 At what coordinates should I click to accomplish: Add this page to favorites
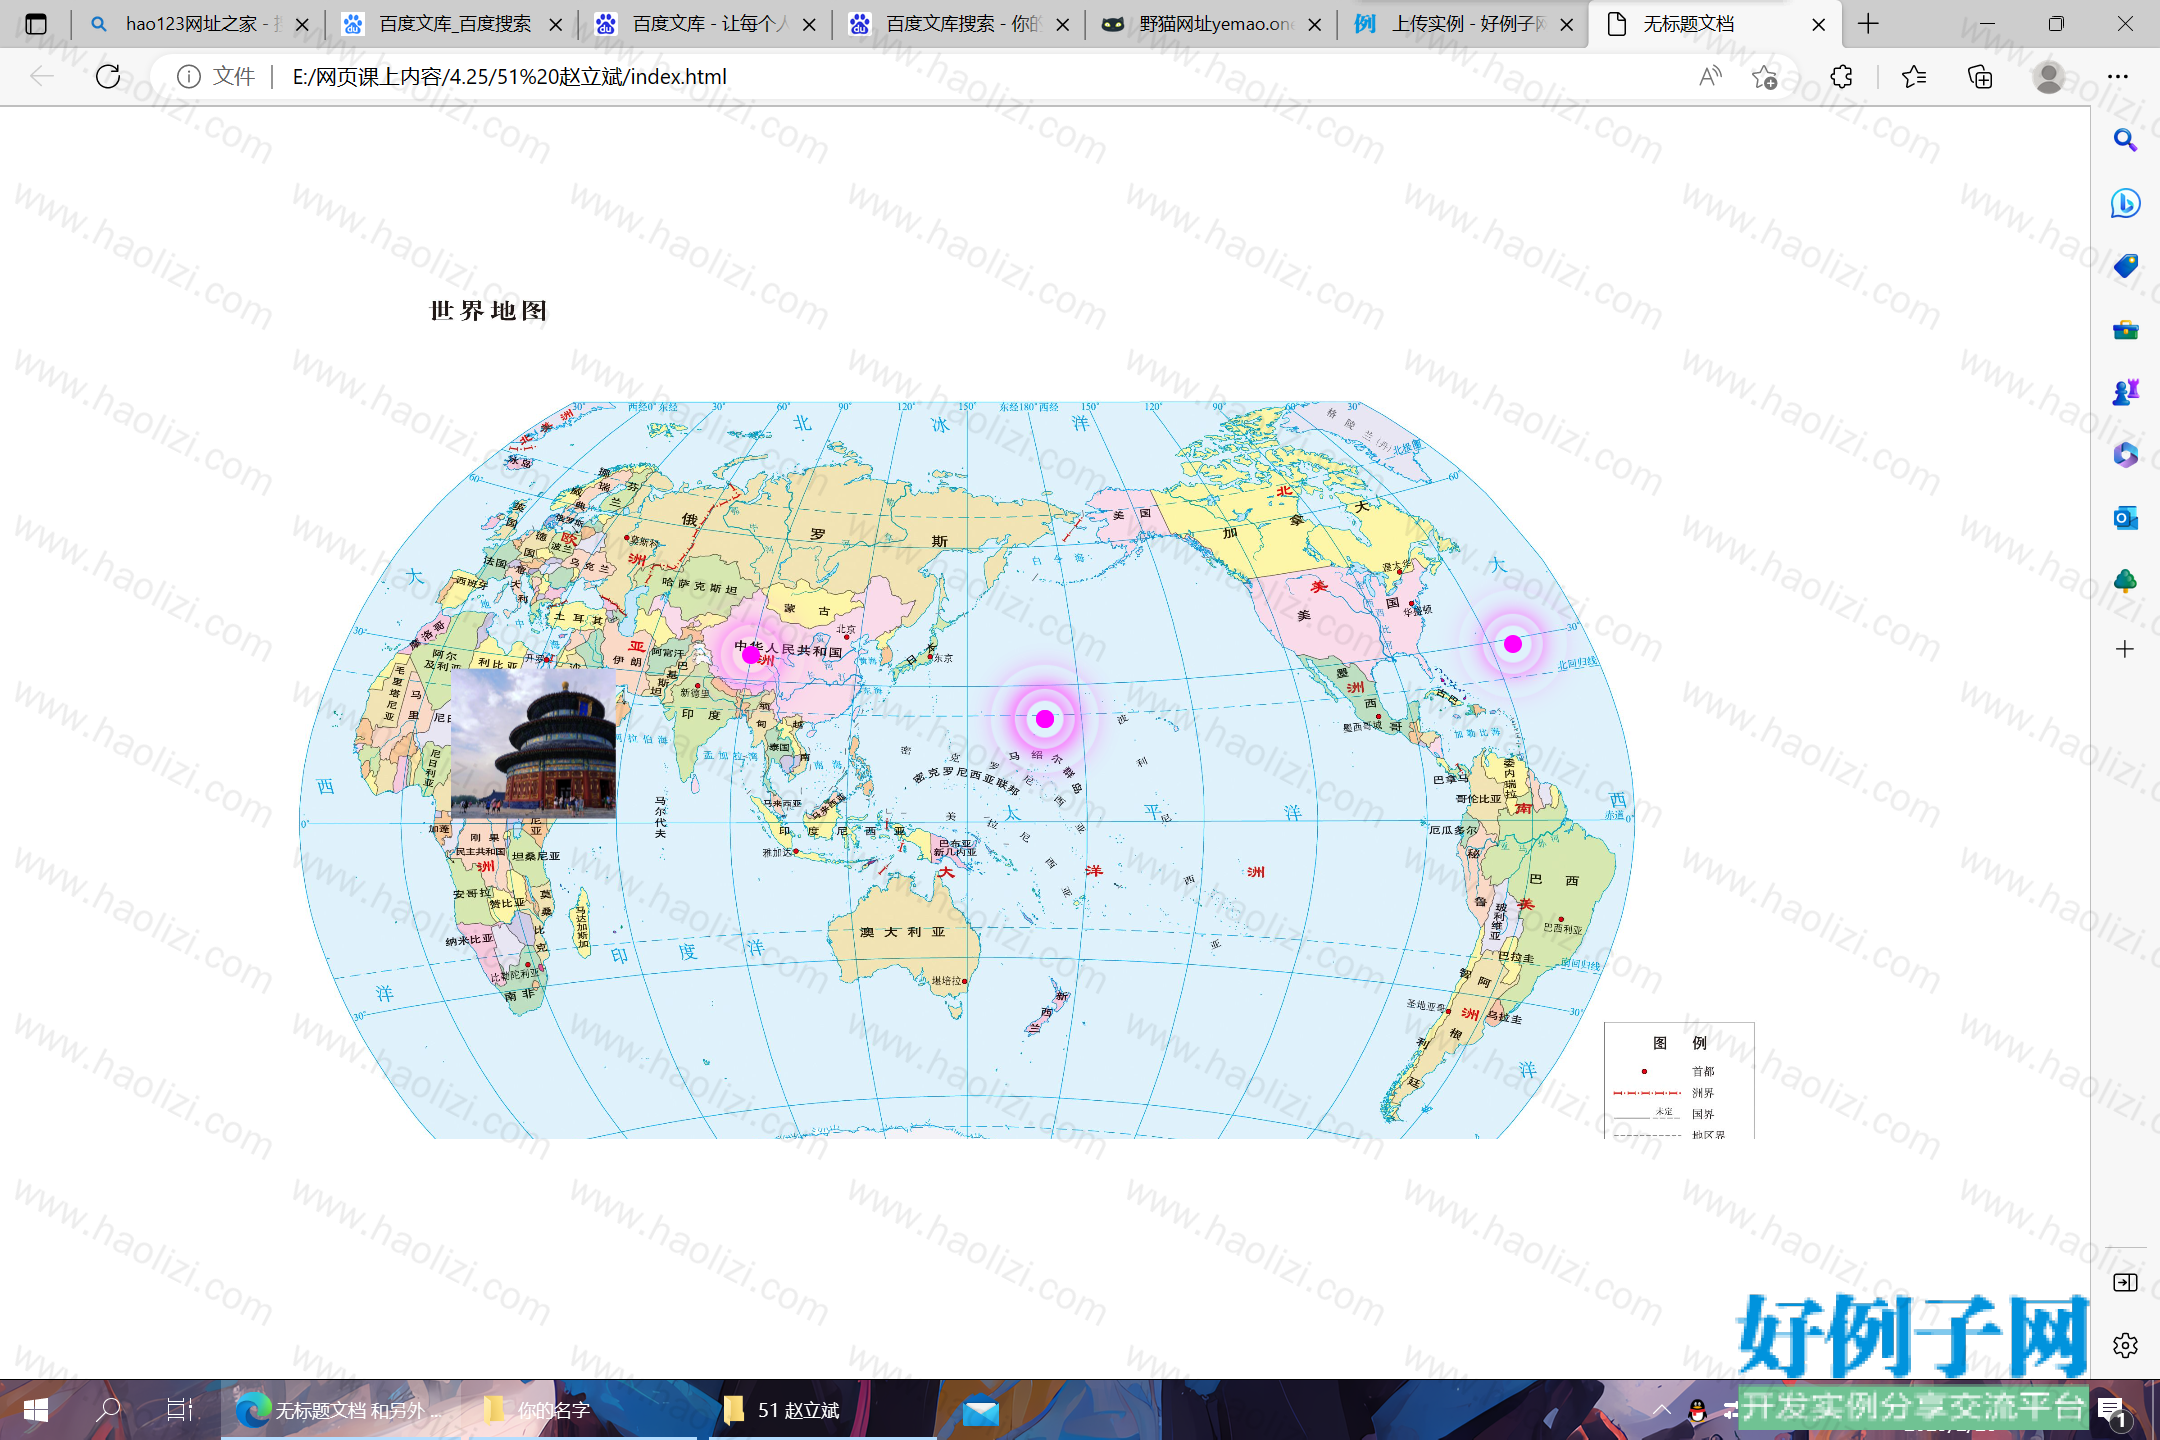[1765, 76]
